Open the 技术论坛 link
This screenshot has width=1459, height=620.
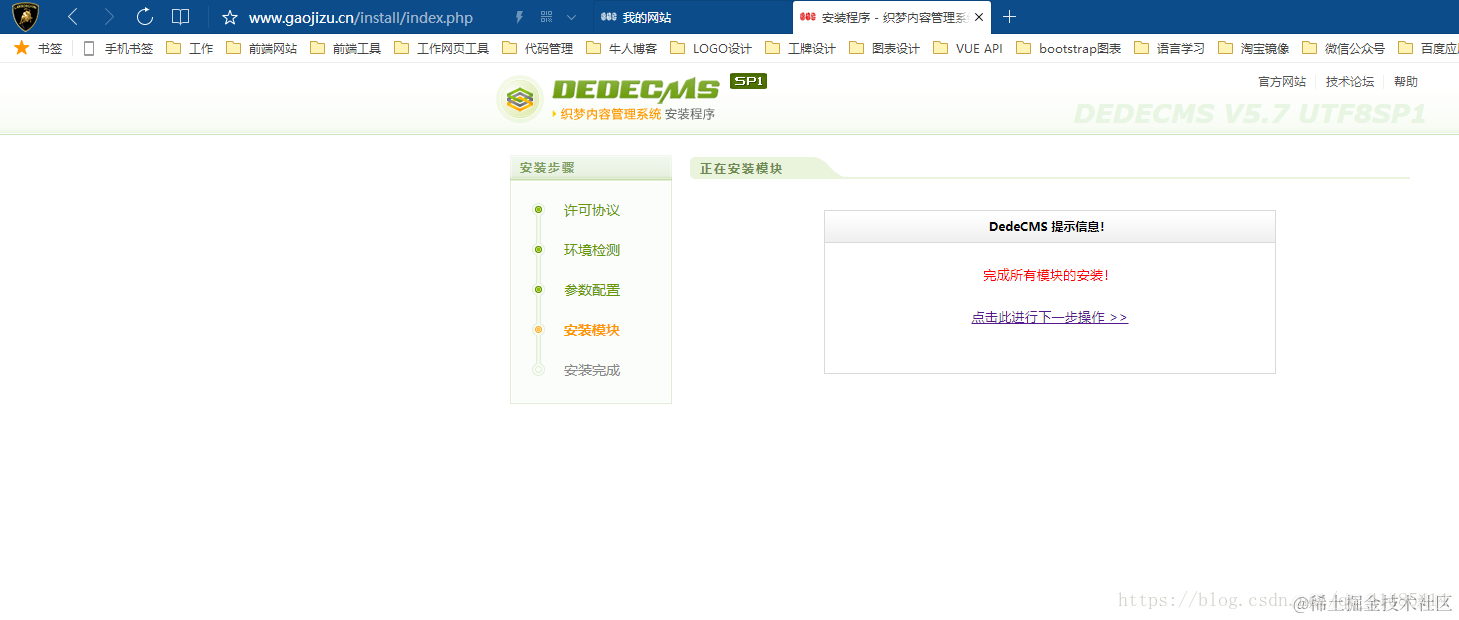pos(1350,82)
